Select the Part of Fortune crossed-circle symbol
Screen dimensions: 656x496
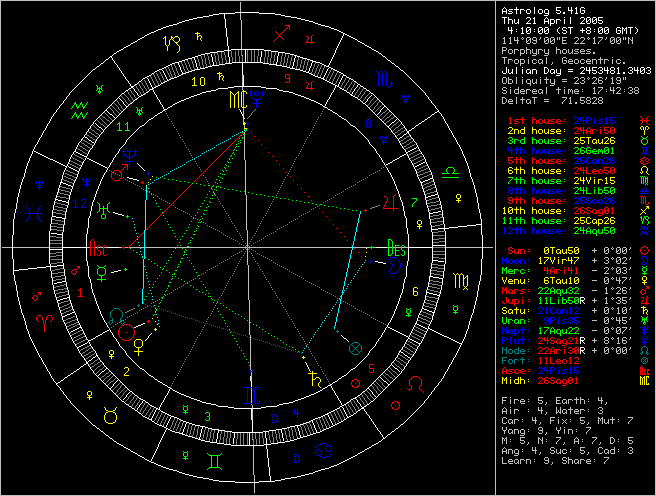tap(355, 346)
